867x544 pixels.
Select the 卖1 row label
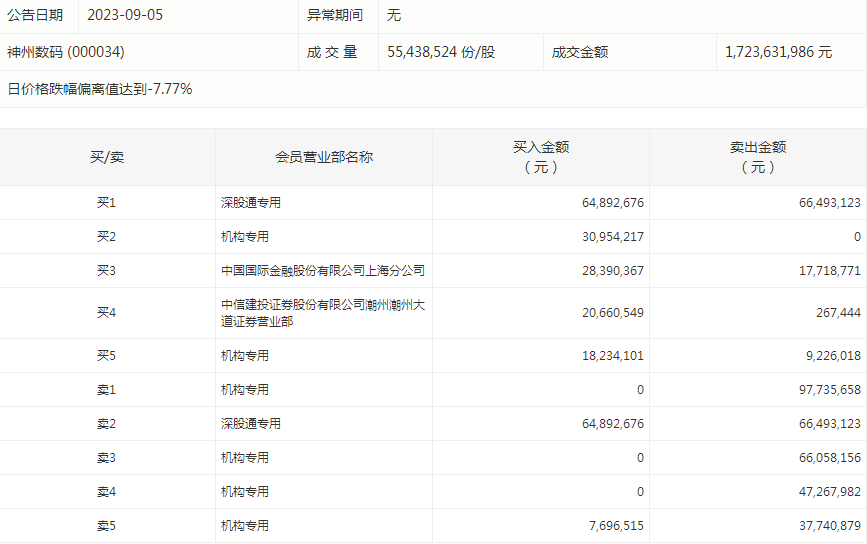click(107, 390)
